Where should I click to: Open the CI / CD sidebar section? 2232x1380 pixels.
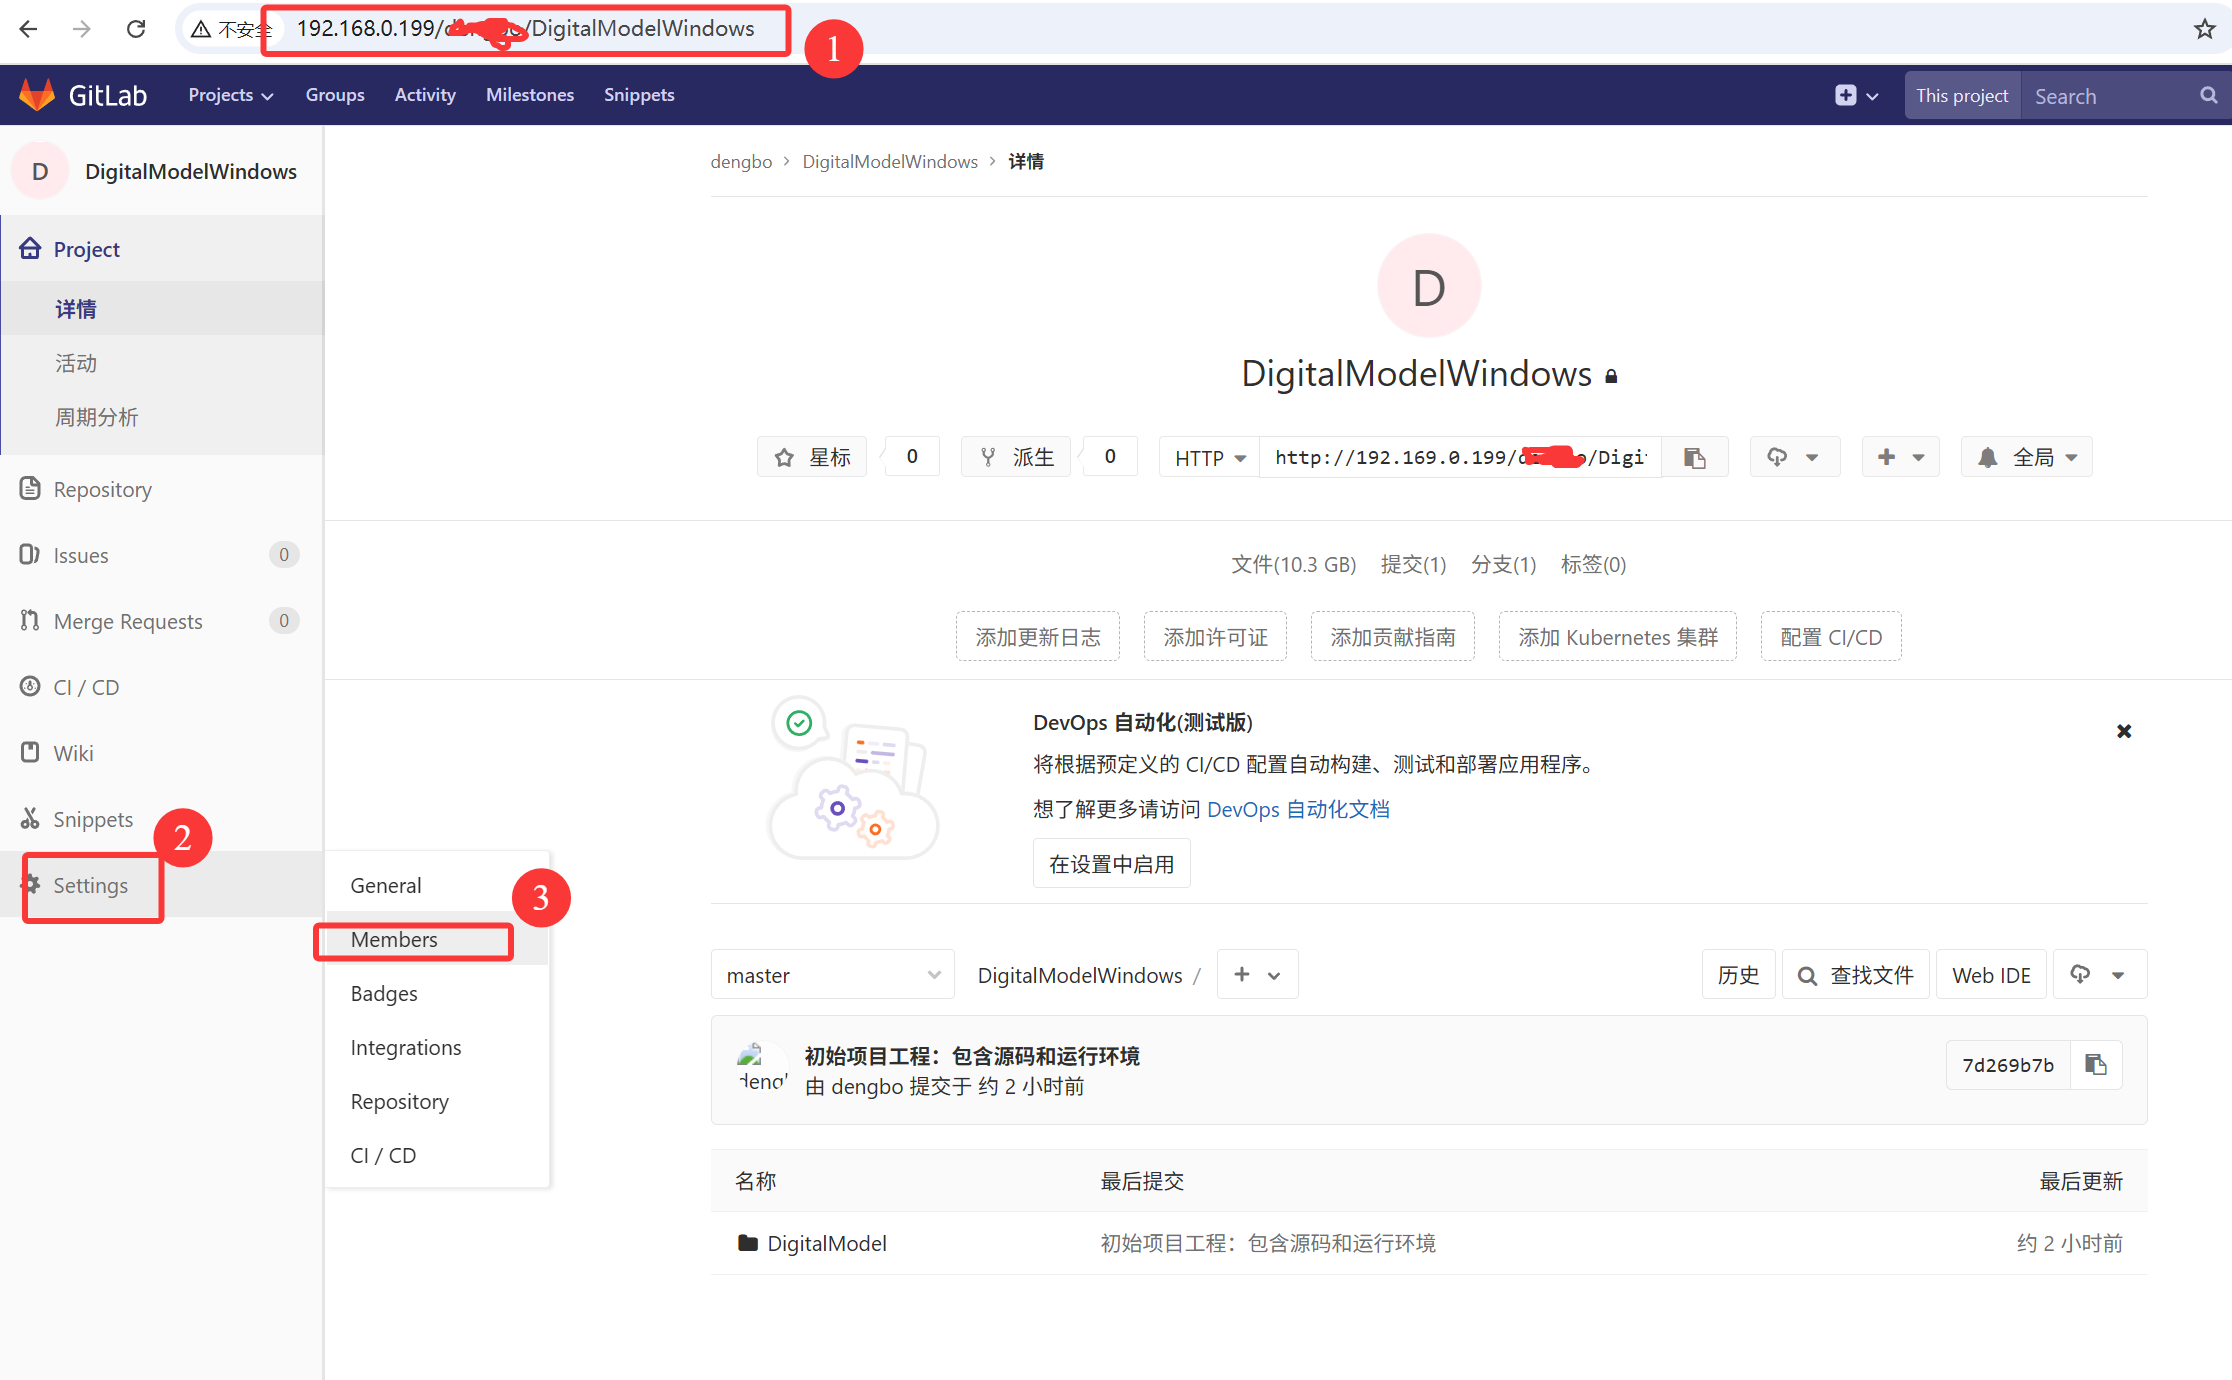coord(85,687)
